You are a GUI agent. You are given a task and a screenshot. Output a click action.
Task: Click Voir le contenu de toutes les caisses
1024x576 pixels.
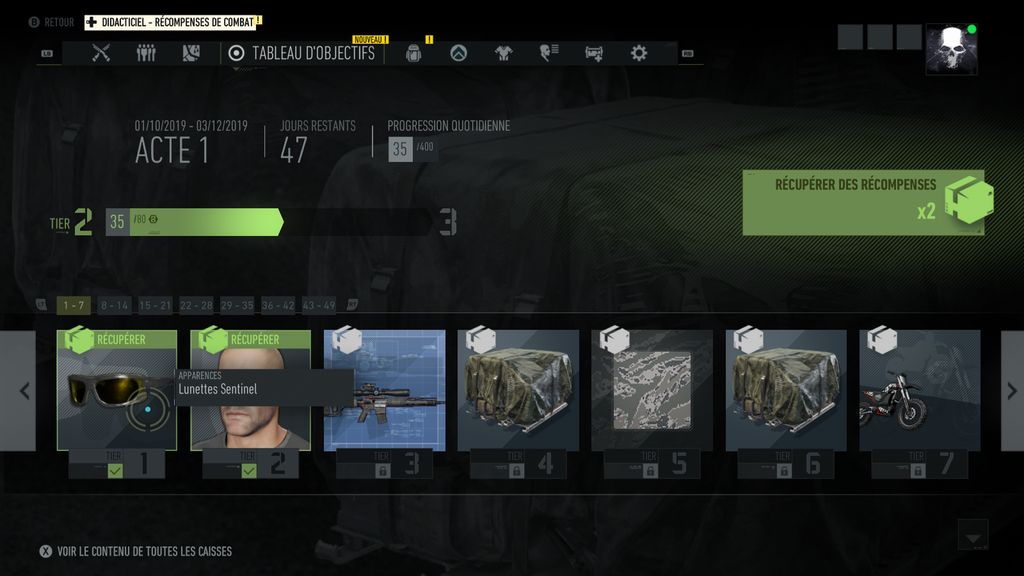(144, 551)
